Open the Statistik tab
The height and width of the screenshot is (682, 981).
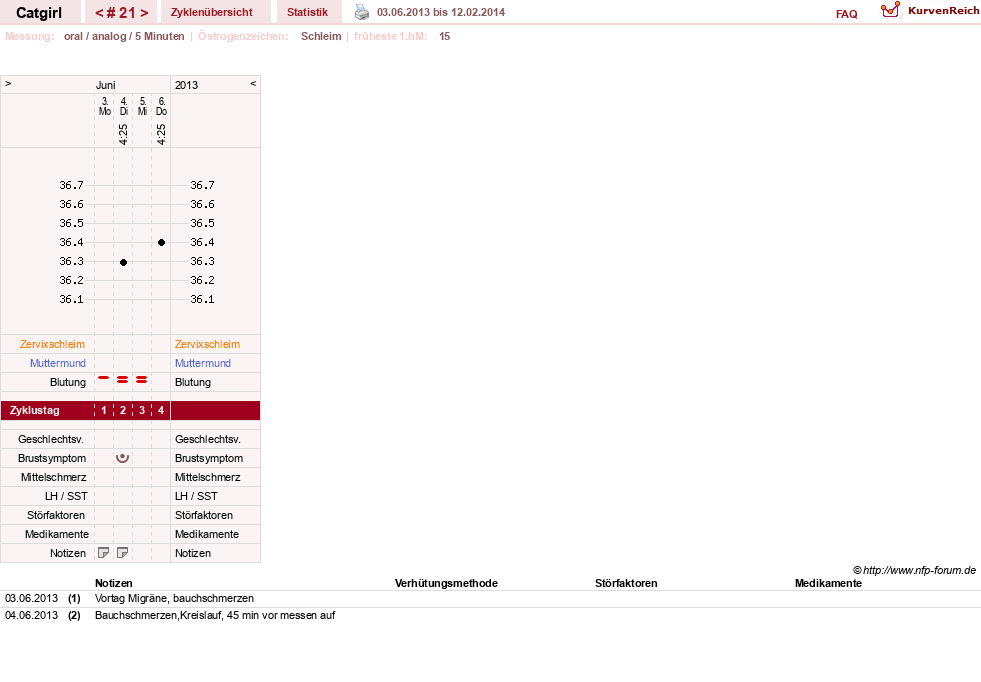pyautogui.click(x=307, y=12)
